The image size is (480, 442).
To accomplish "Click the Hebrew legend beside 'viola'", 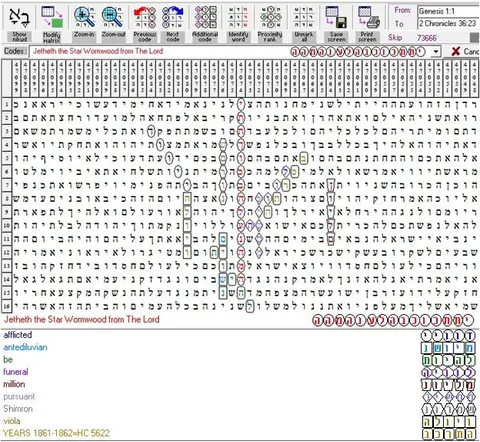I will [x=448, y=422].
